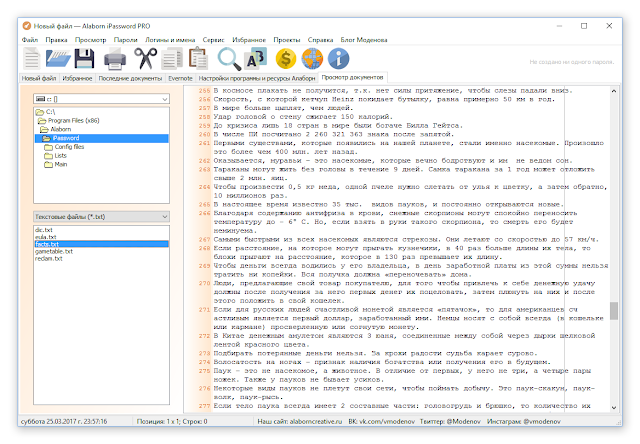Select the Alaborn folder
Screen dimensions: 640x444
[x=56, y=129]
